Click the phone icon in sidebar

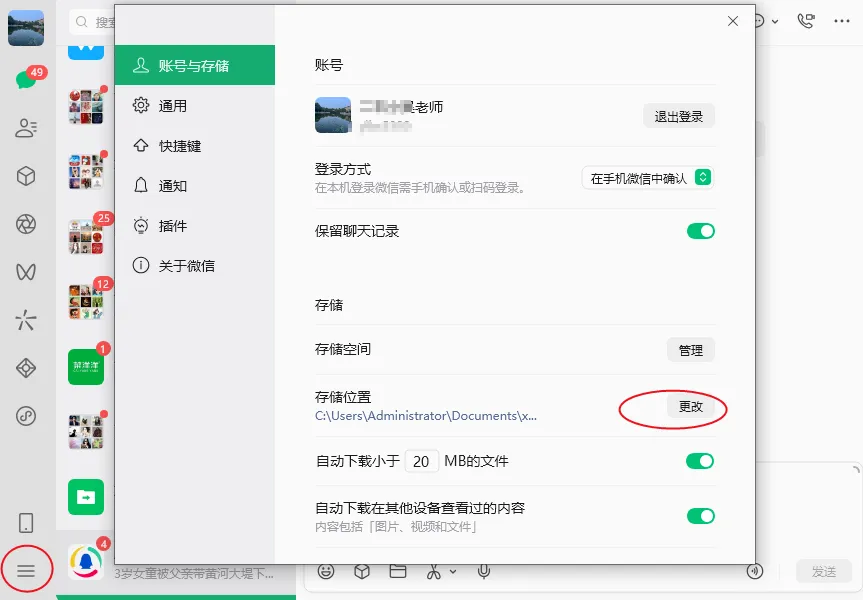coord(26,523)
